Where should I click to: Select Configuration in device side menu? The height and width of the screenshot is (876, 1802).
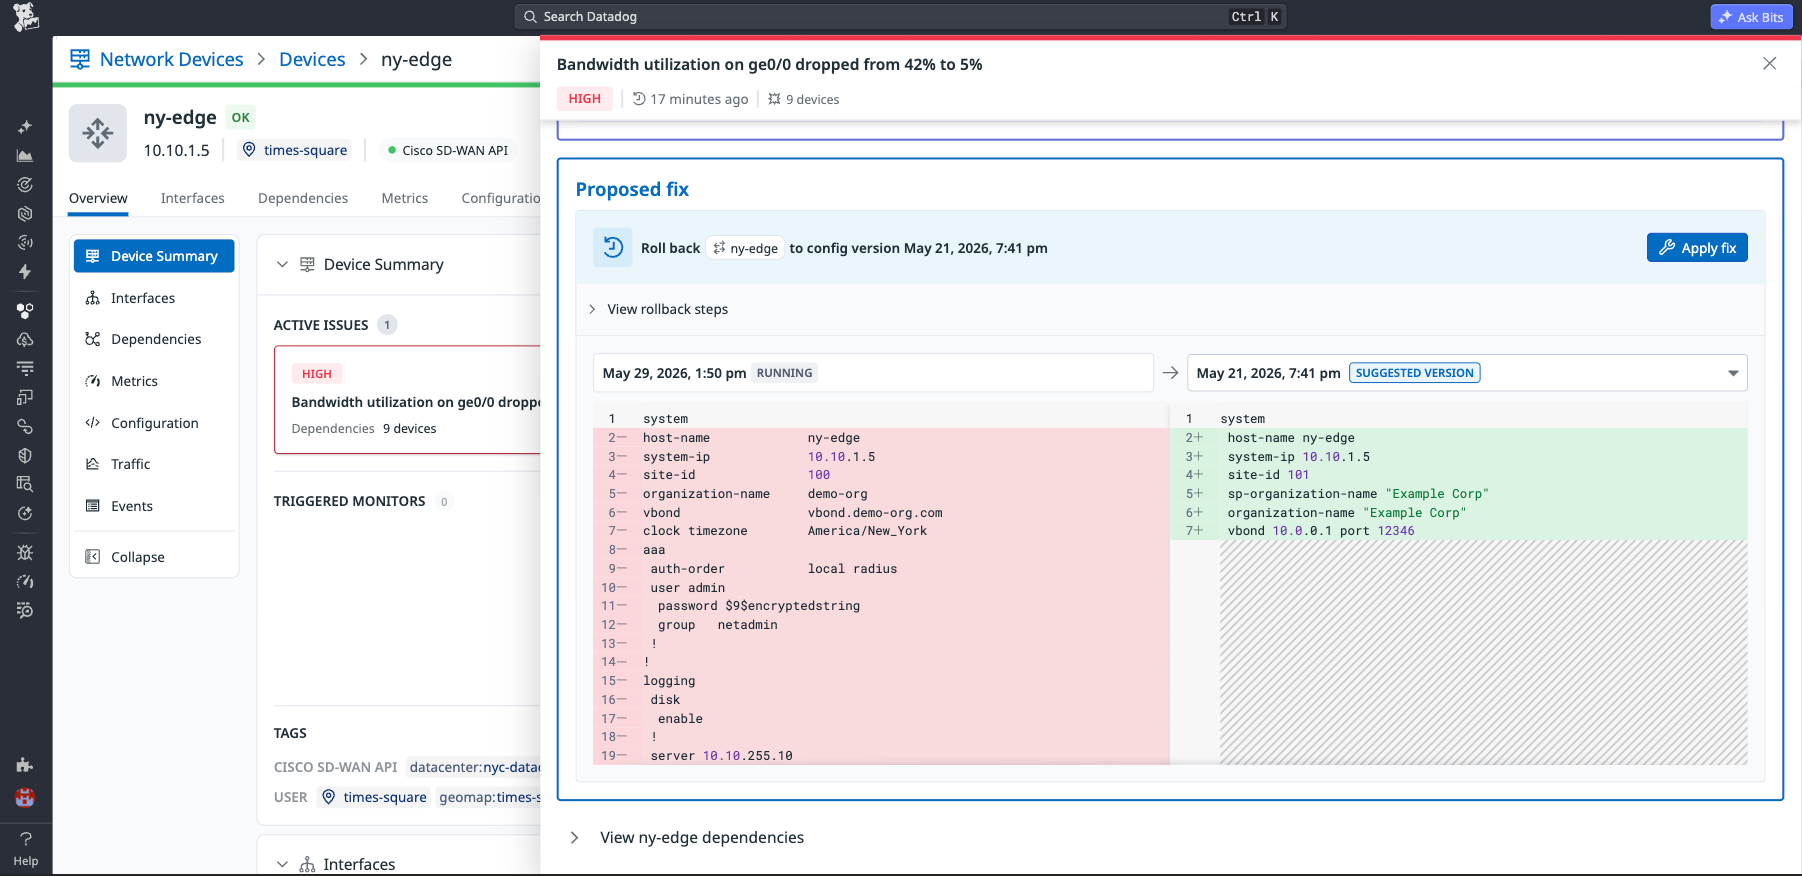[x=154, y=423]
